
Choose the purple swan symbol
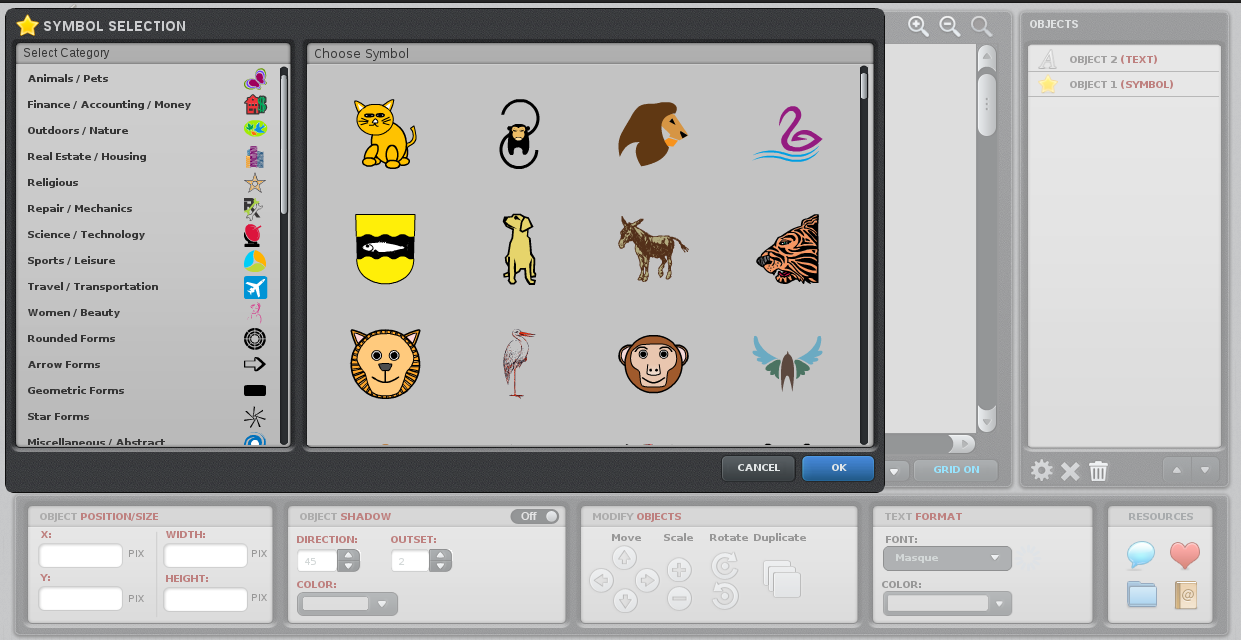coord(787,134)
